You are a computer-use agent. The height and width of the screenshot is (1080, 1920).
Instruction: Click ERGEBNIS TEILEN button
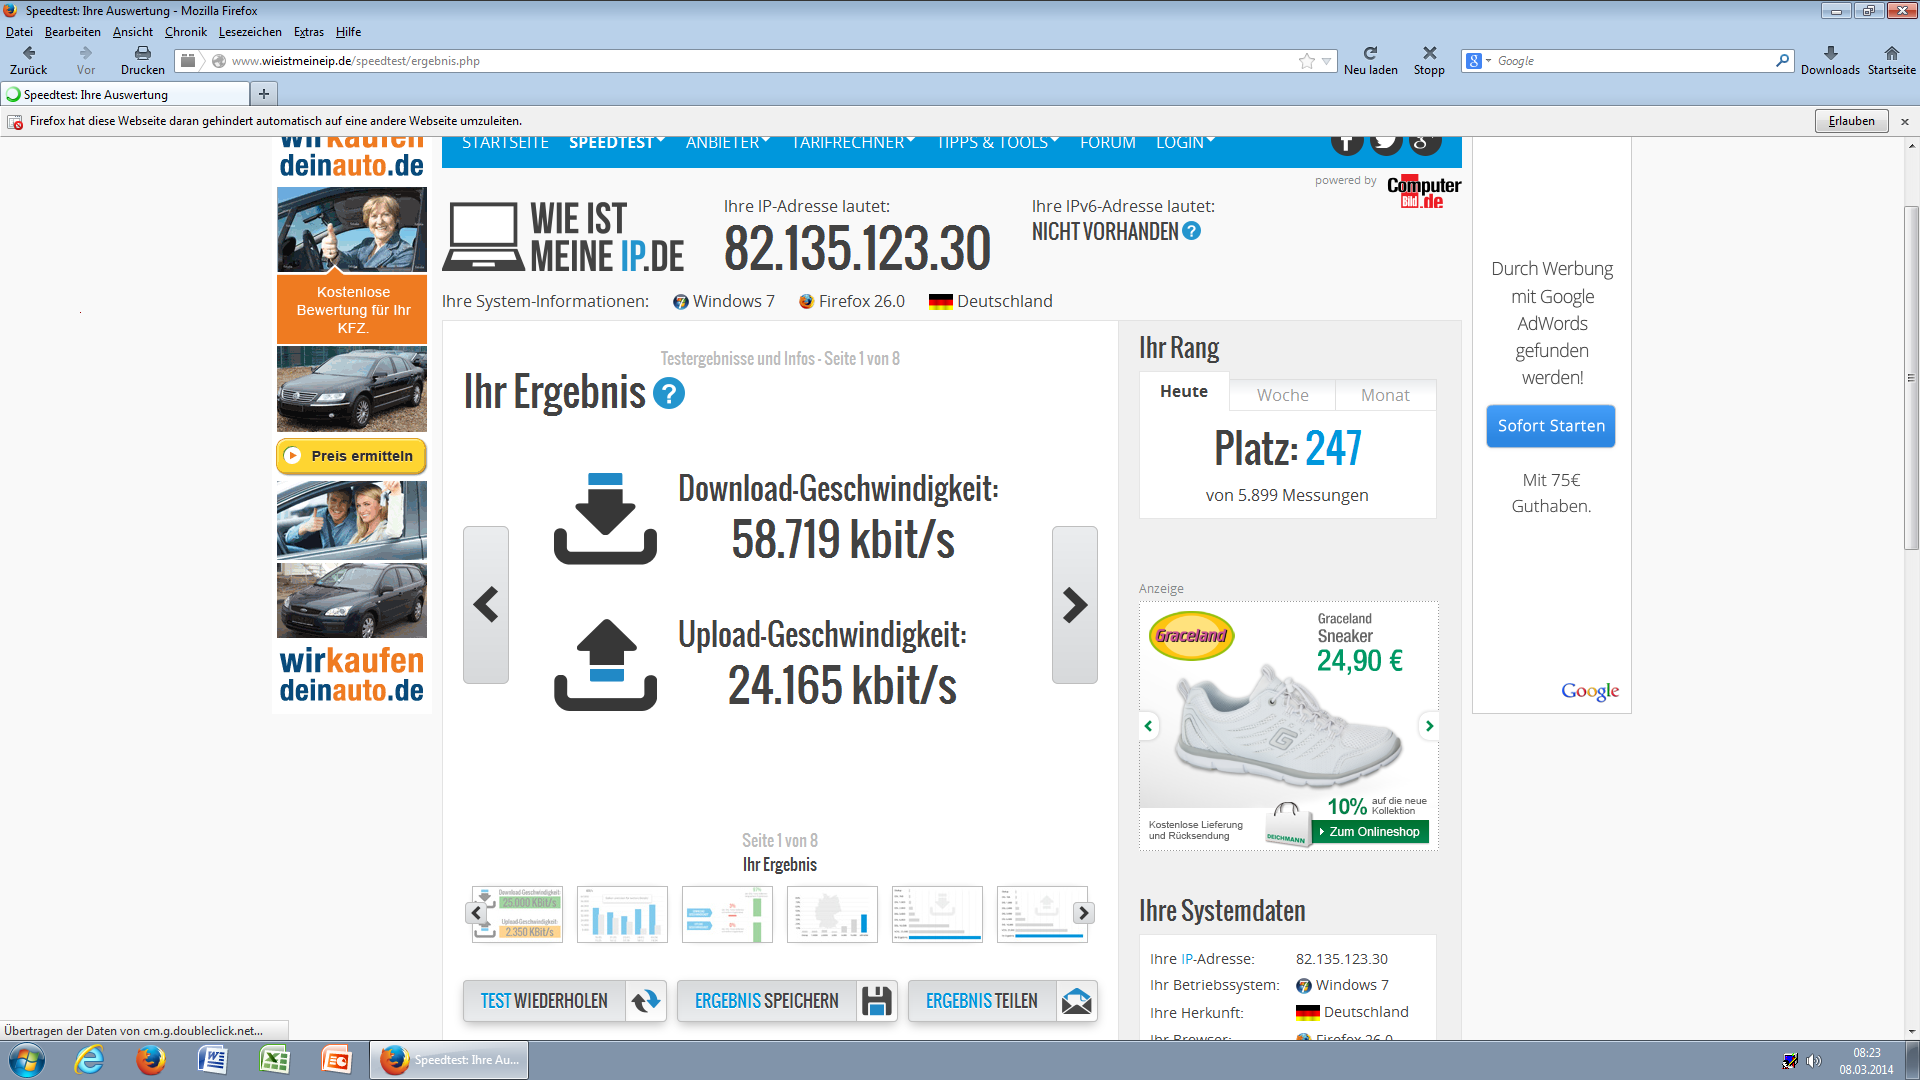coord(1003,1001)
